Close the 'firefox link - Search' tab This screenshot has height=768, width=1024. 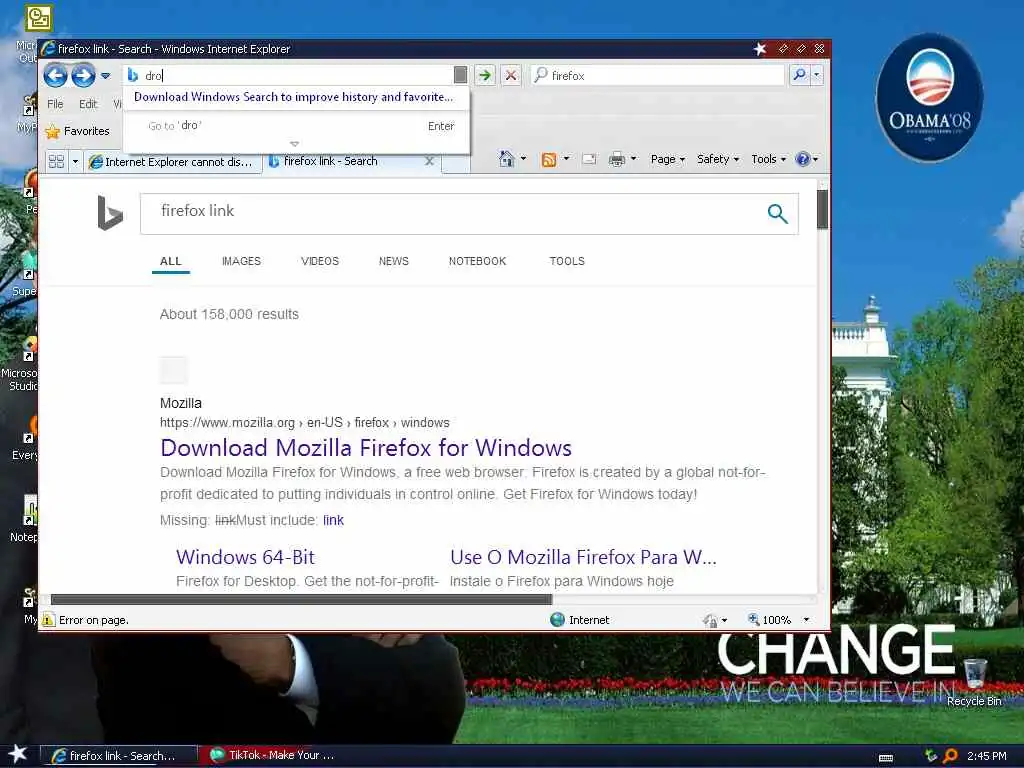tap(429, 161)
